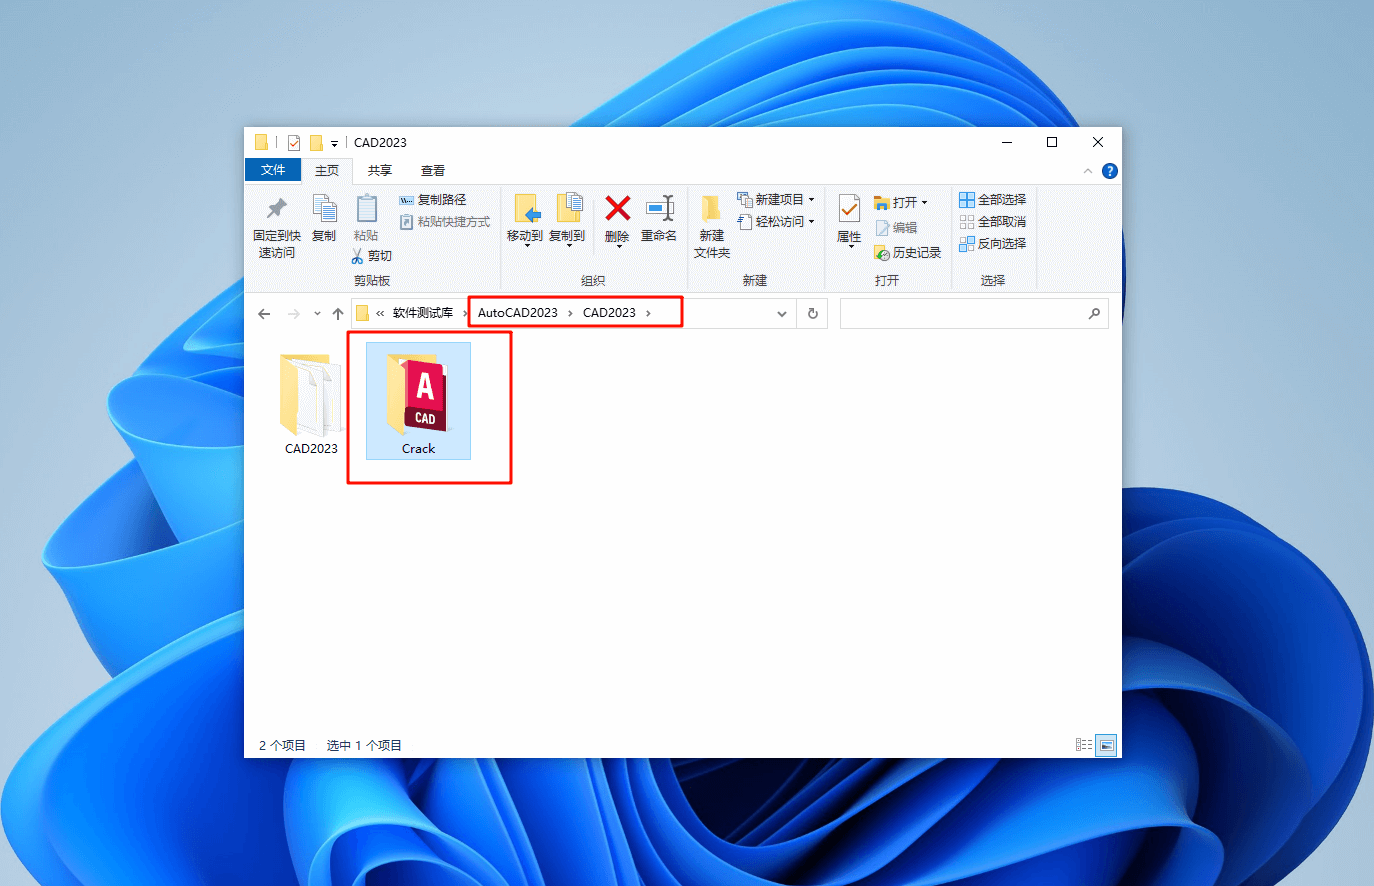Collapse the ribbon with the chevron

pos(1087,170)
